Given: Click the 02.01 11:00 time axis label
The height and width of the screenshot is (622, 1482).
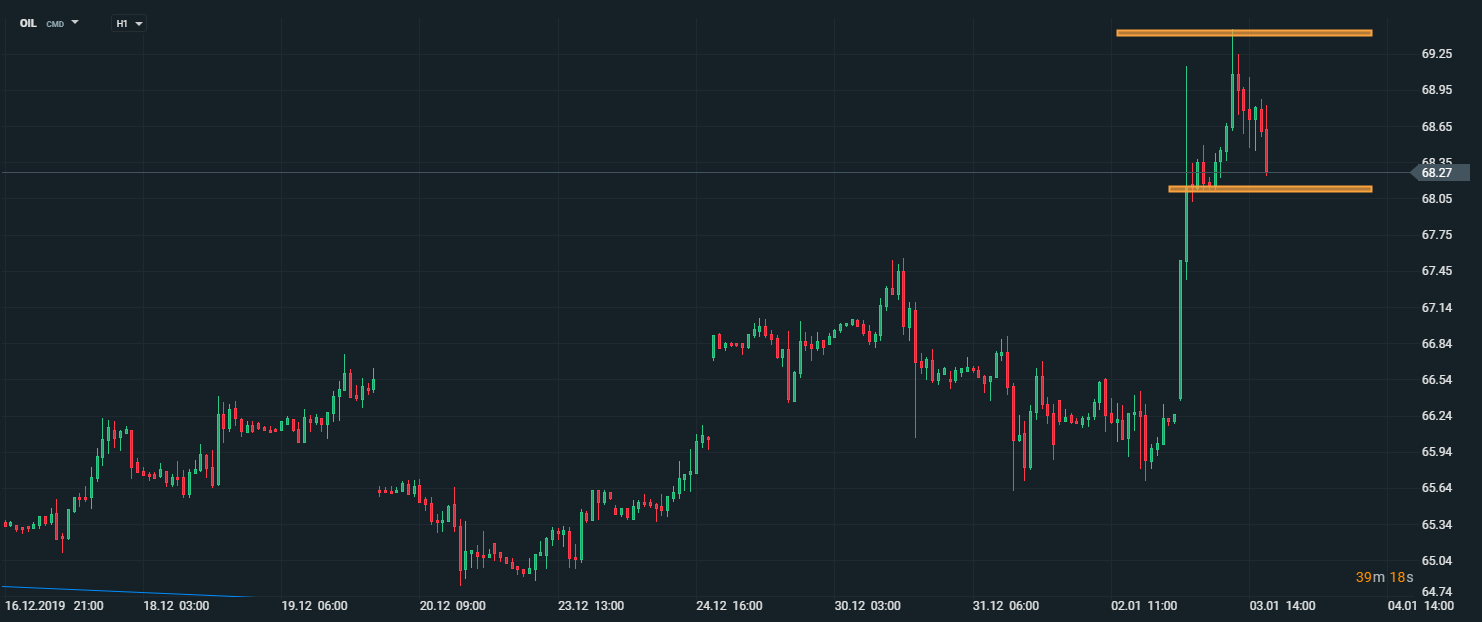Looking at the screenshot, I should 1146,606.
